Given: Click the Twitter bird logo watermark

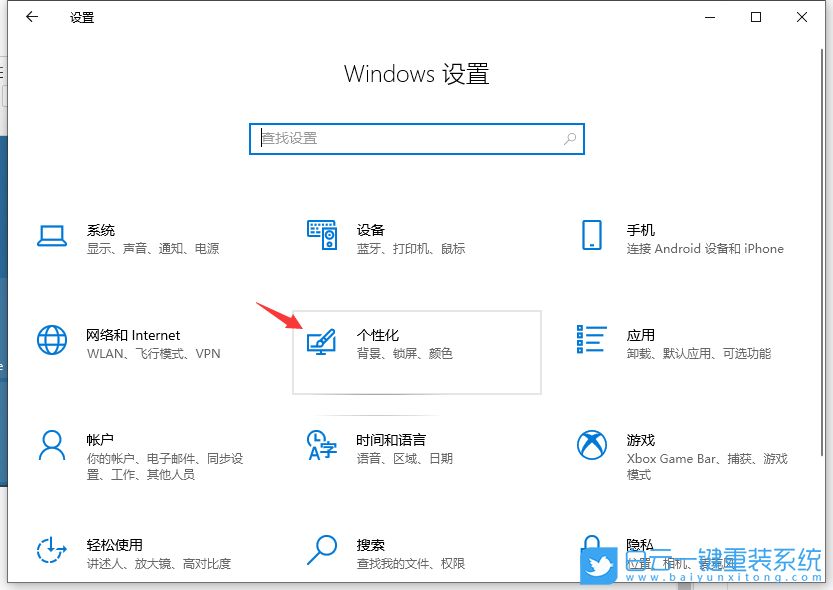Looking at the screenshot, I should [599, 565].
